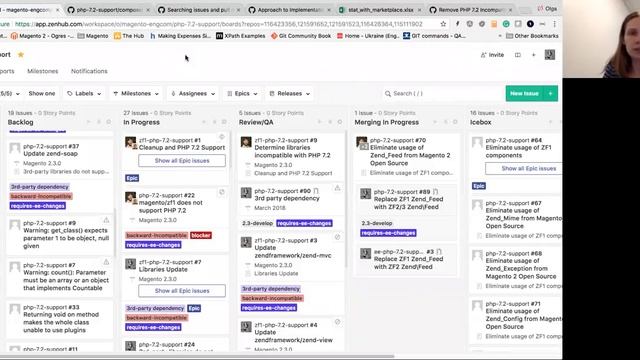Image resolution: width=640 pixels, height=360 pixels.
Task: Click the 2.3-develop label on Replace ZF1 Zend_Feed #89
Action: point(376,223)
